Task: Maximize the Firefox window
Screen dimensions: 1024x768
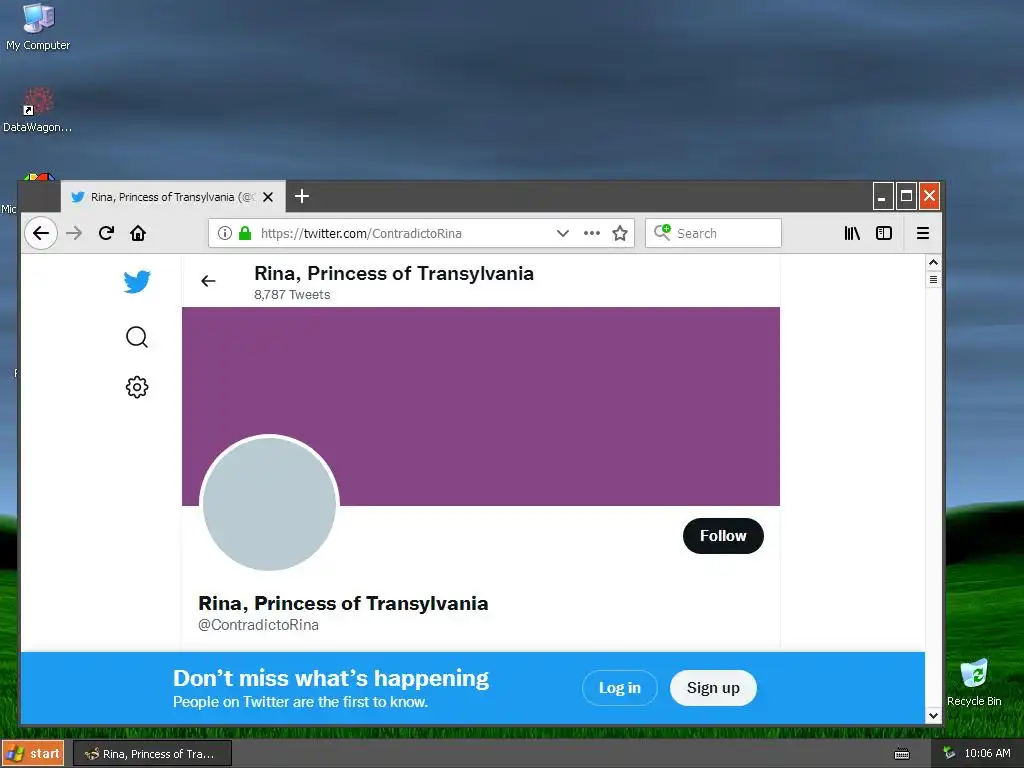Action: (906, 196)
